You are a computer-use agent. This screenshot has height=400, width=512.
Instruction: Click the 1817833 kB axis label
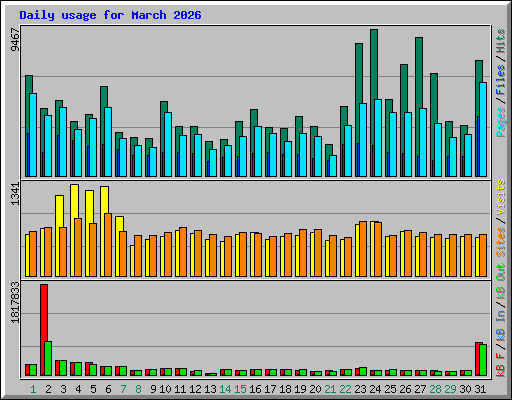pos(15,303)
